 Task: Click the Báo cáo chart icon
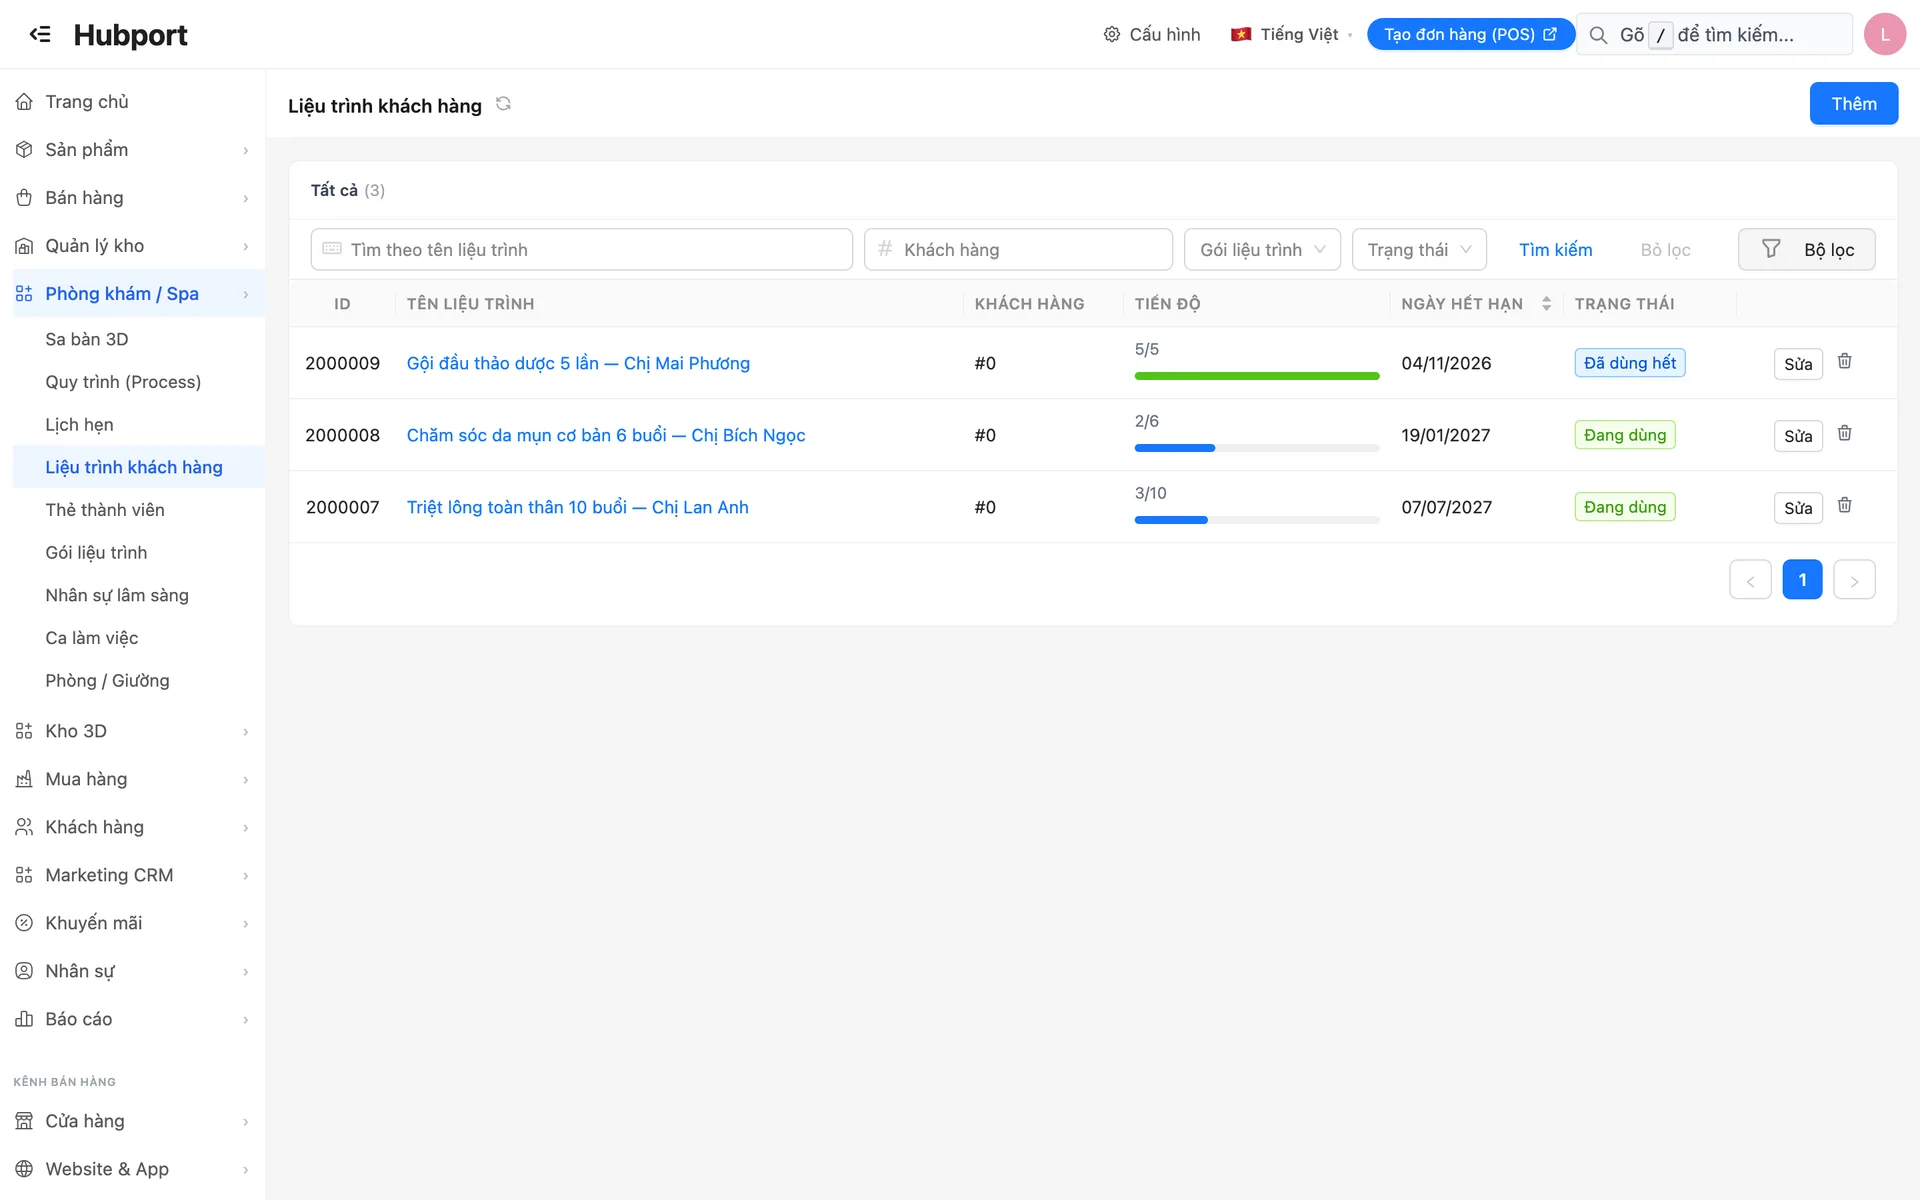click(x=24, y=1019)
